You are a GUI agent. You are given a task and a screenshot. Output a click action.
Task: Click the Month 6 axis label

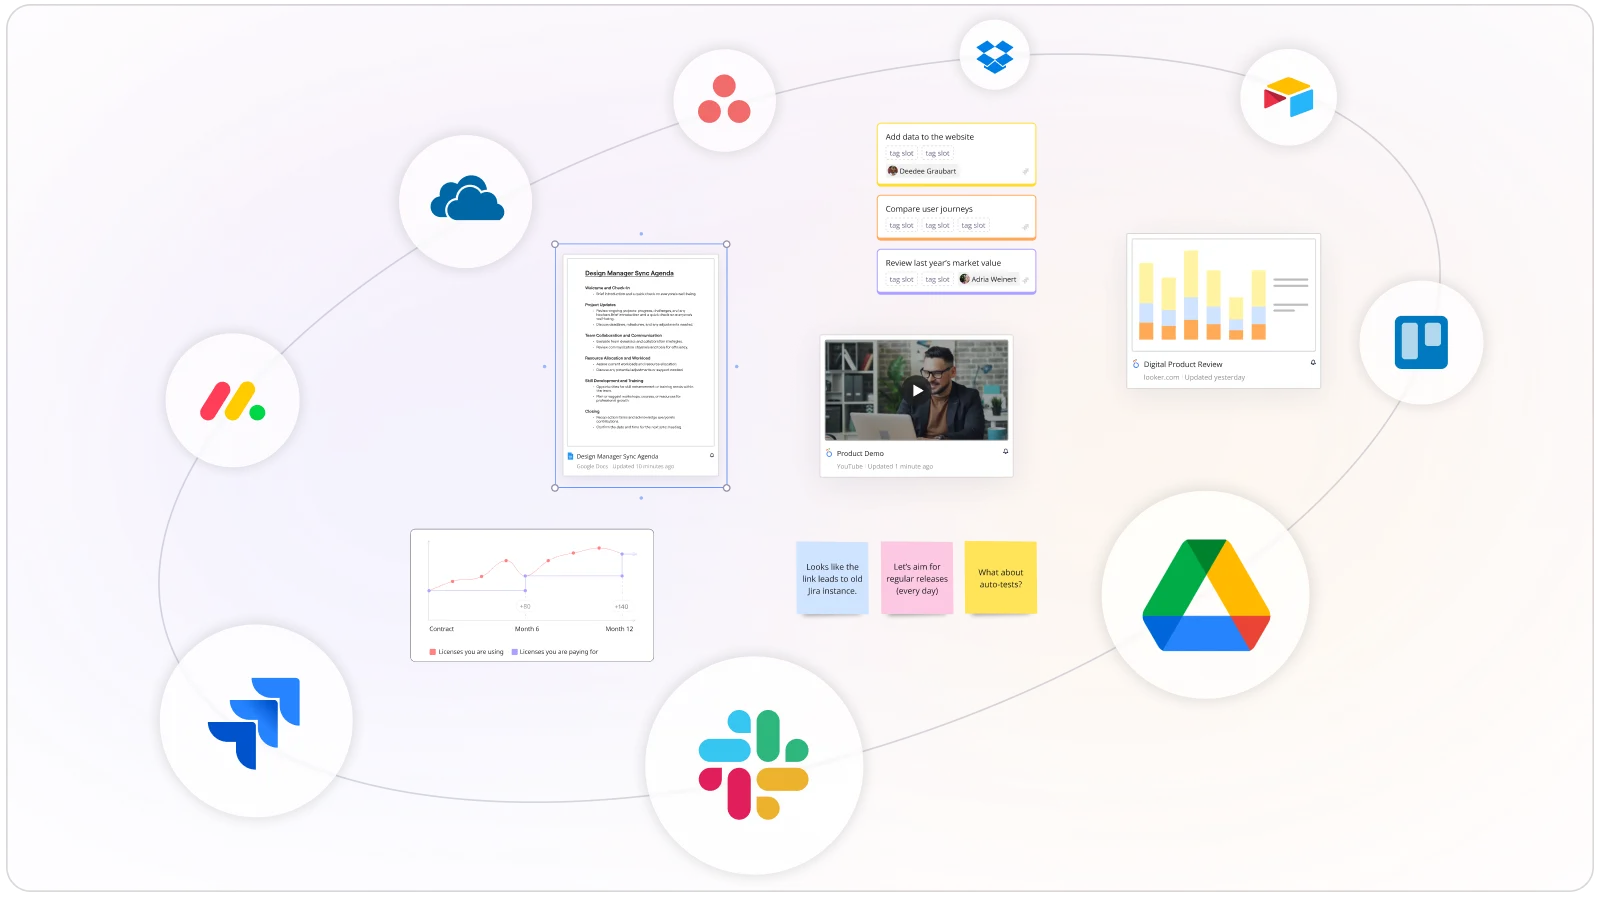527,629
